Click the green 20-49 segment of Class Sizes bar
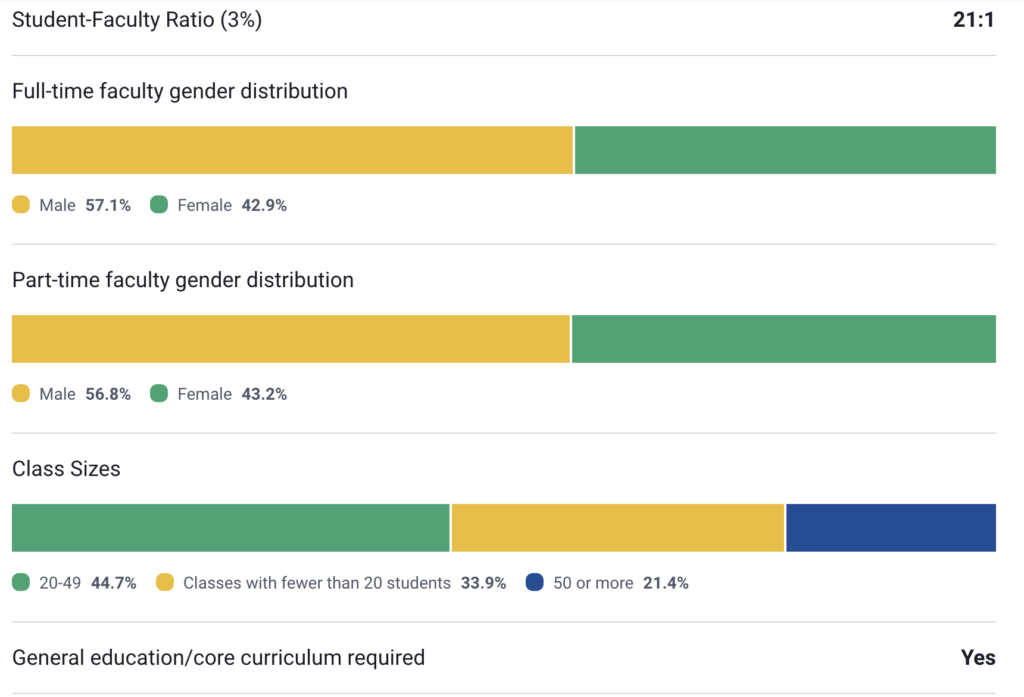This screenshot has width=1024, height=697. pos(230,528)
